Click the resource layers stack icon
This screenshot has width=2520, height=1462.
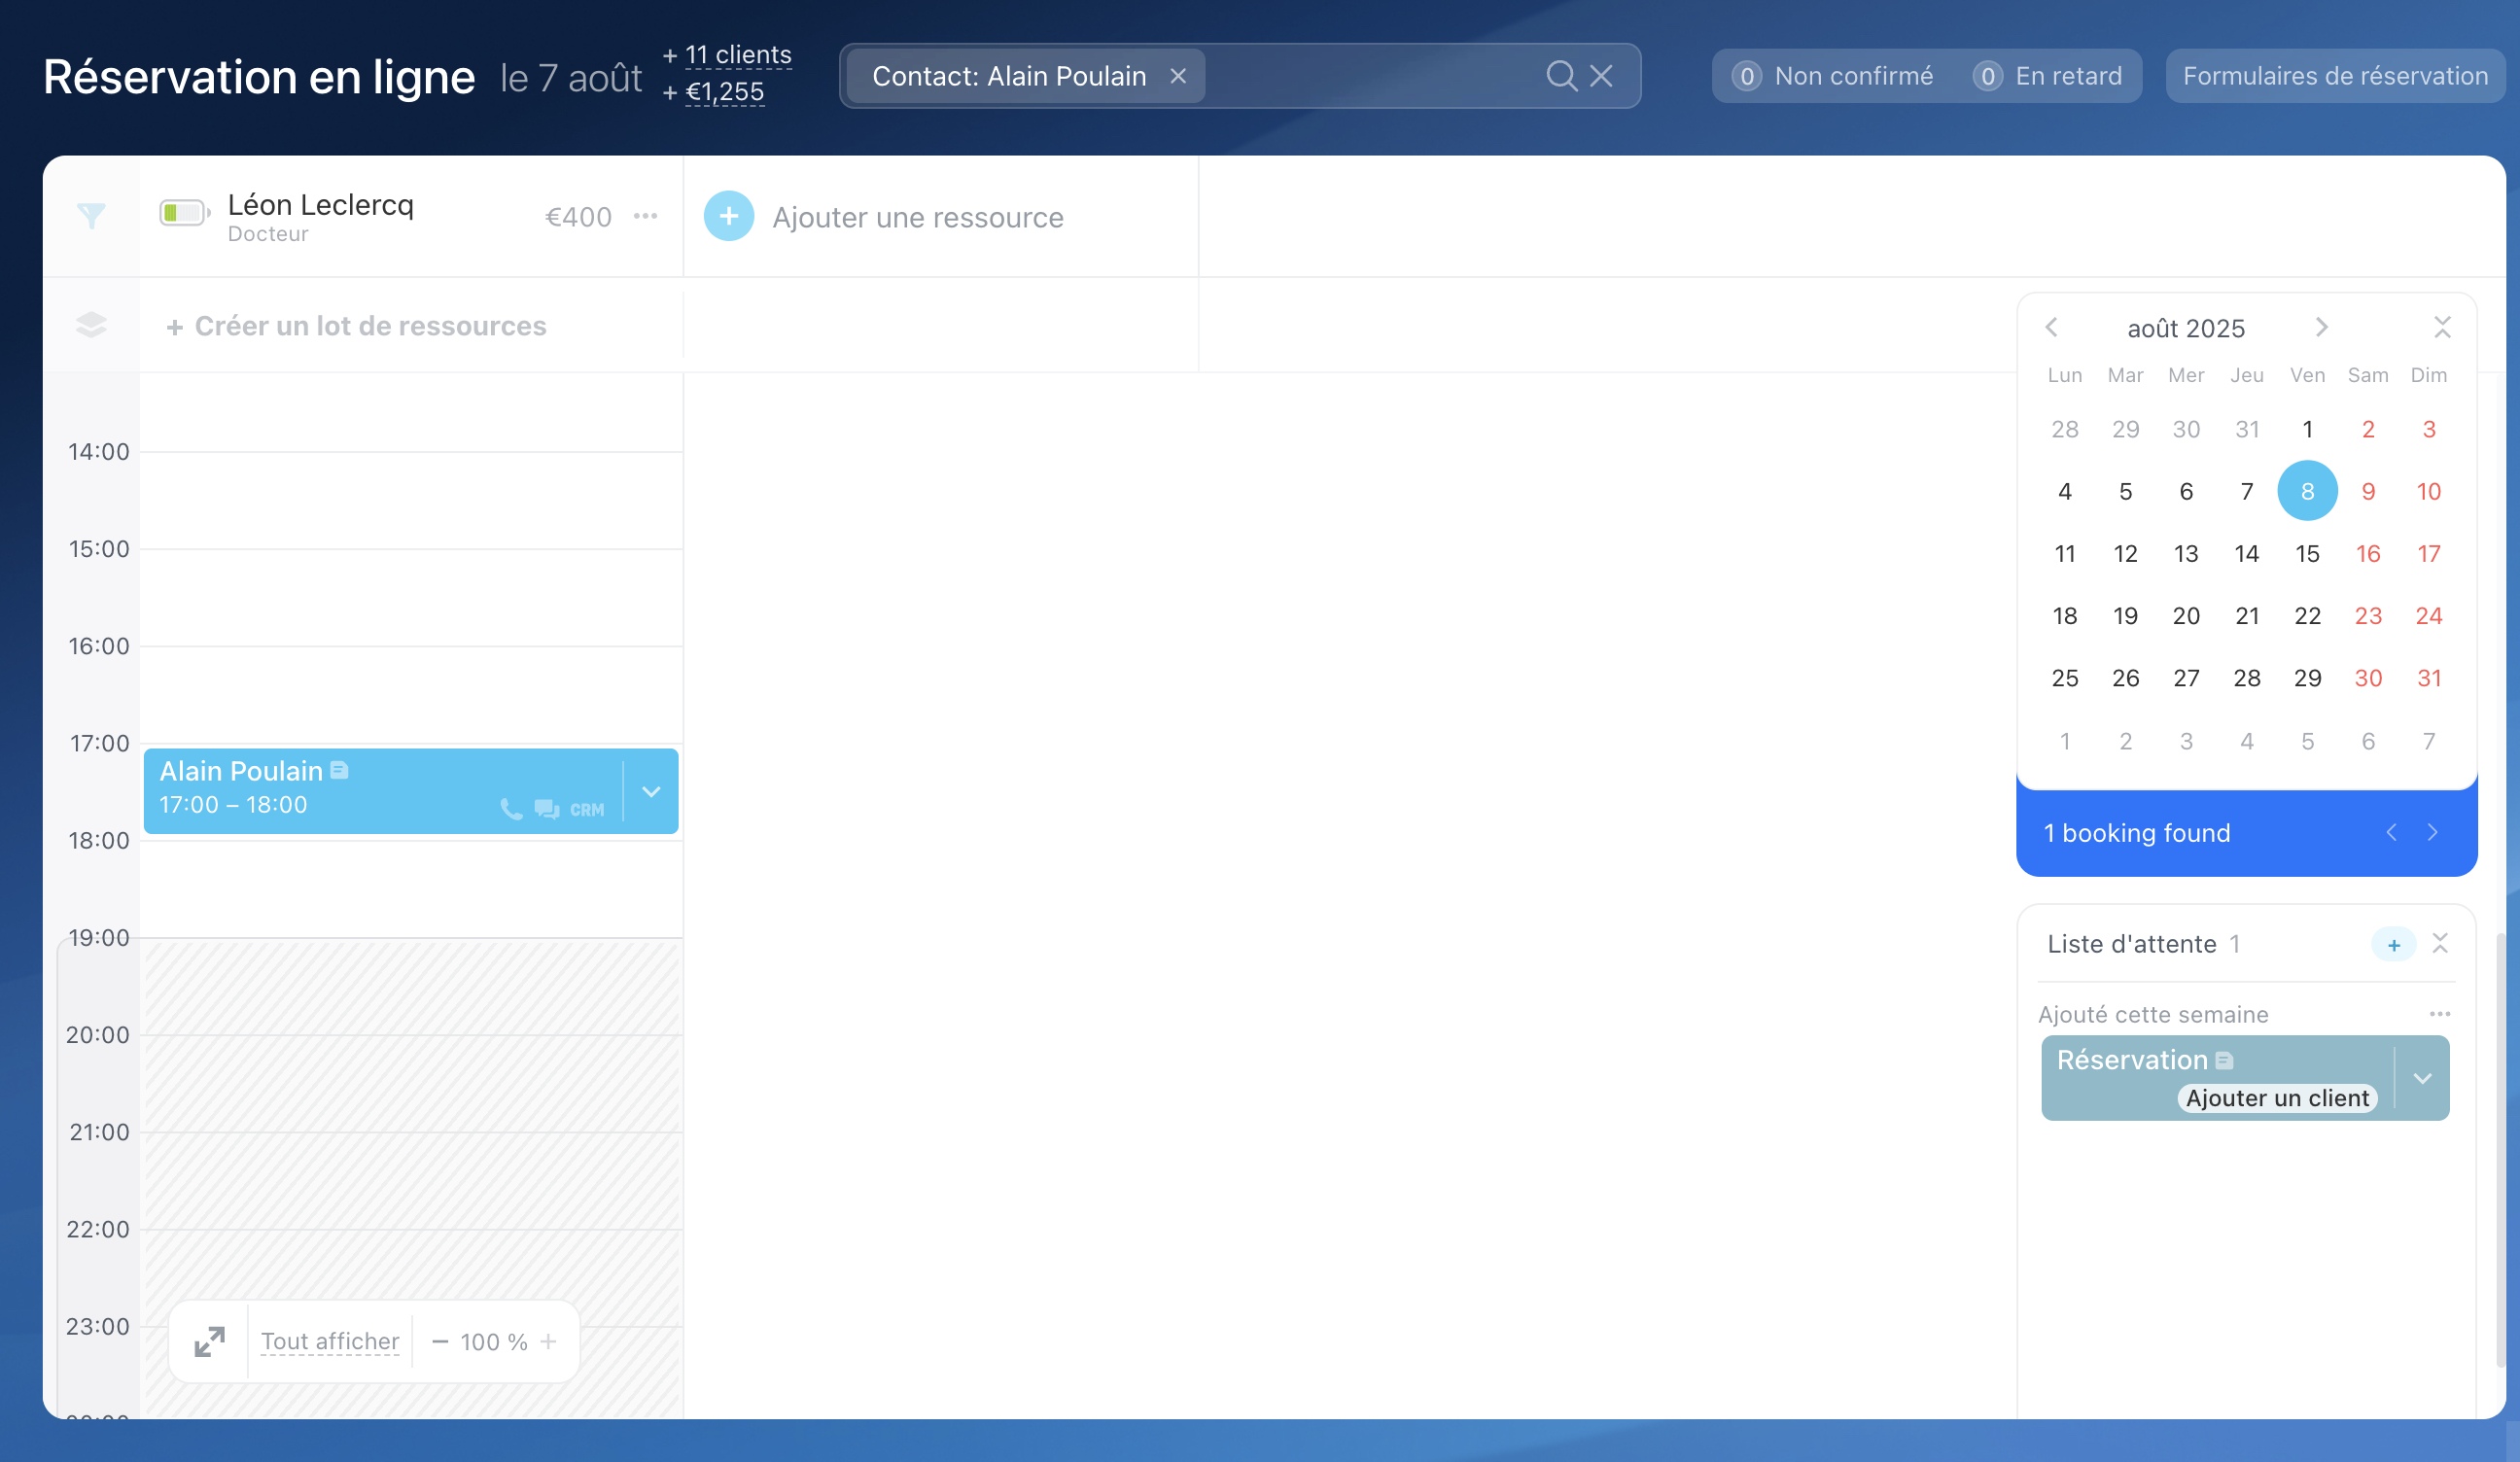pyautogui.click(x=91, y=325)
